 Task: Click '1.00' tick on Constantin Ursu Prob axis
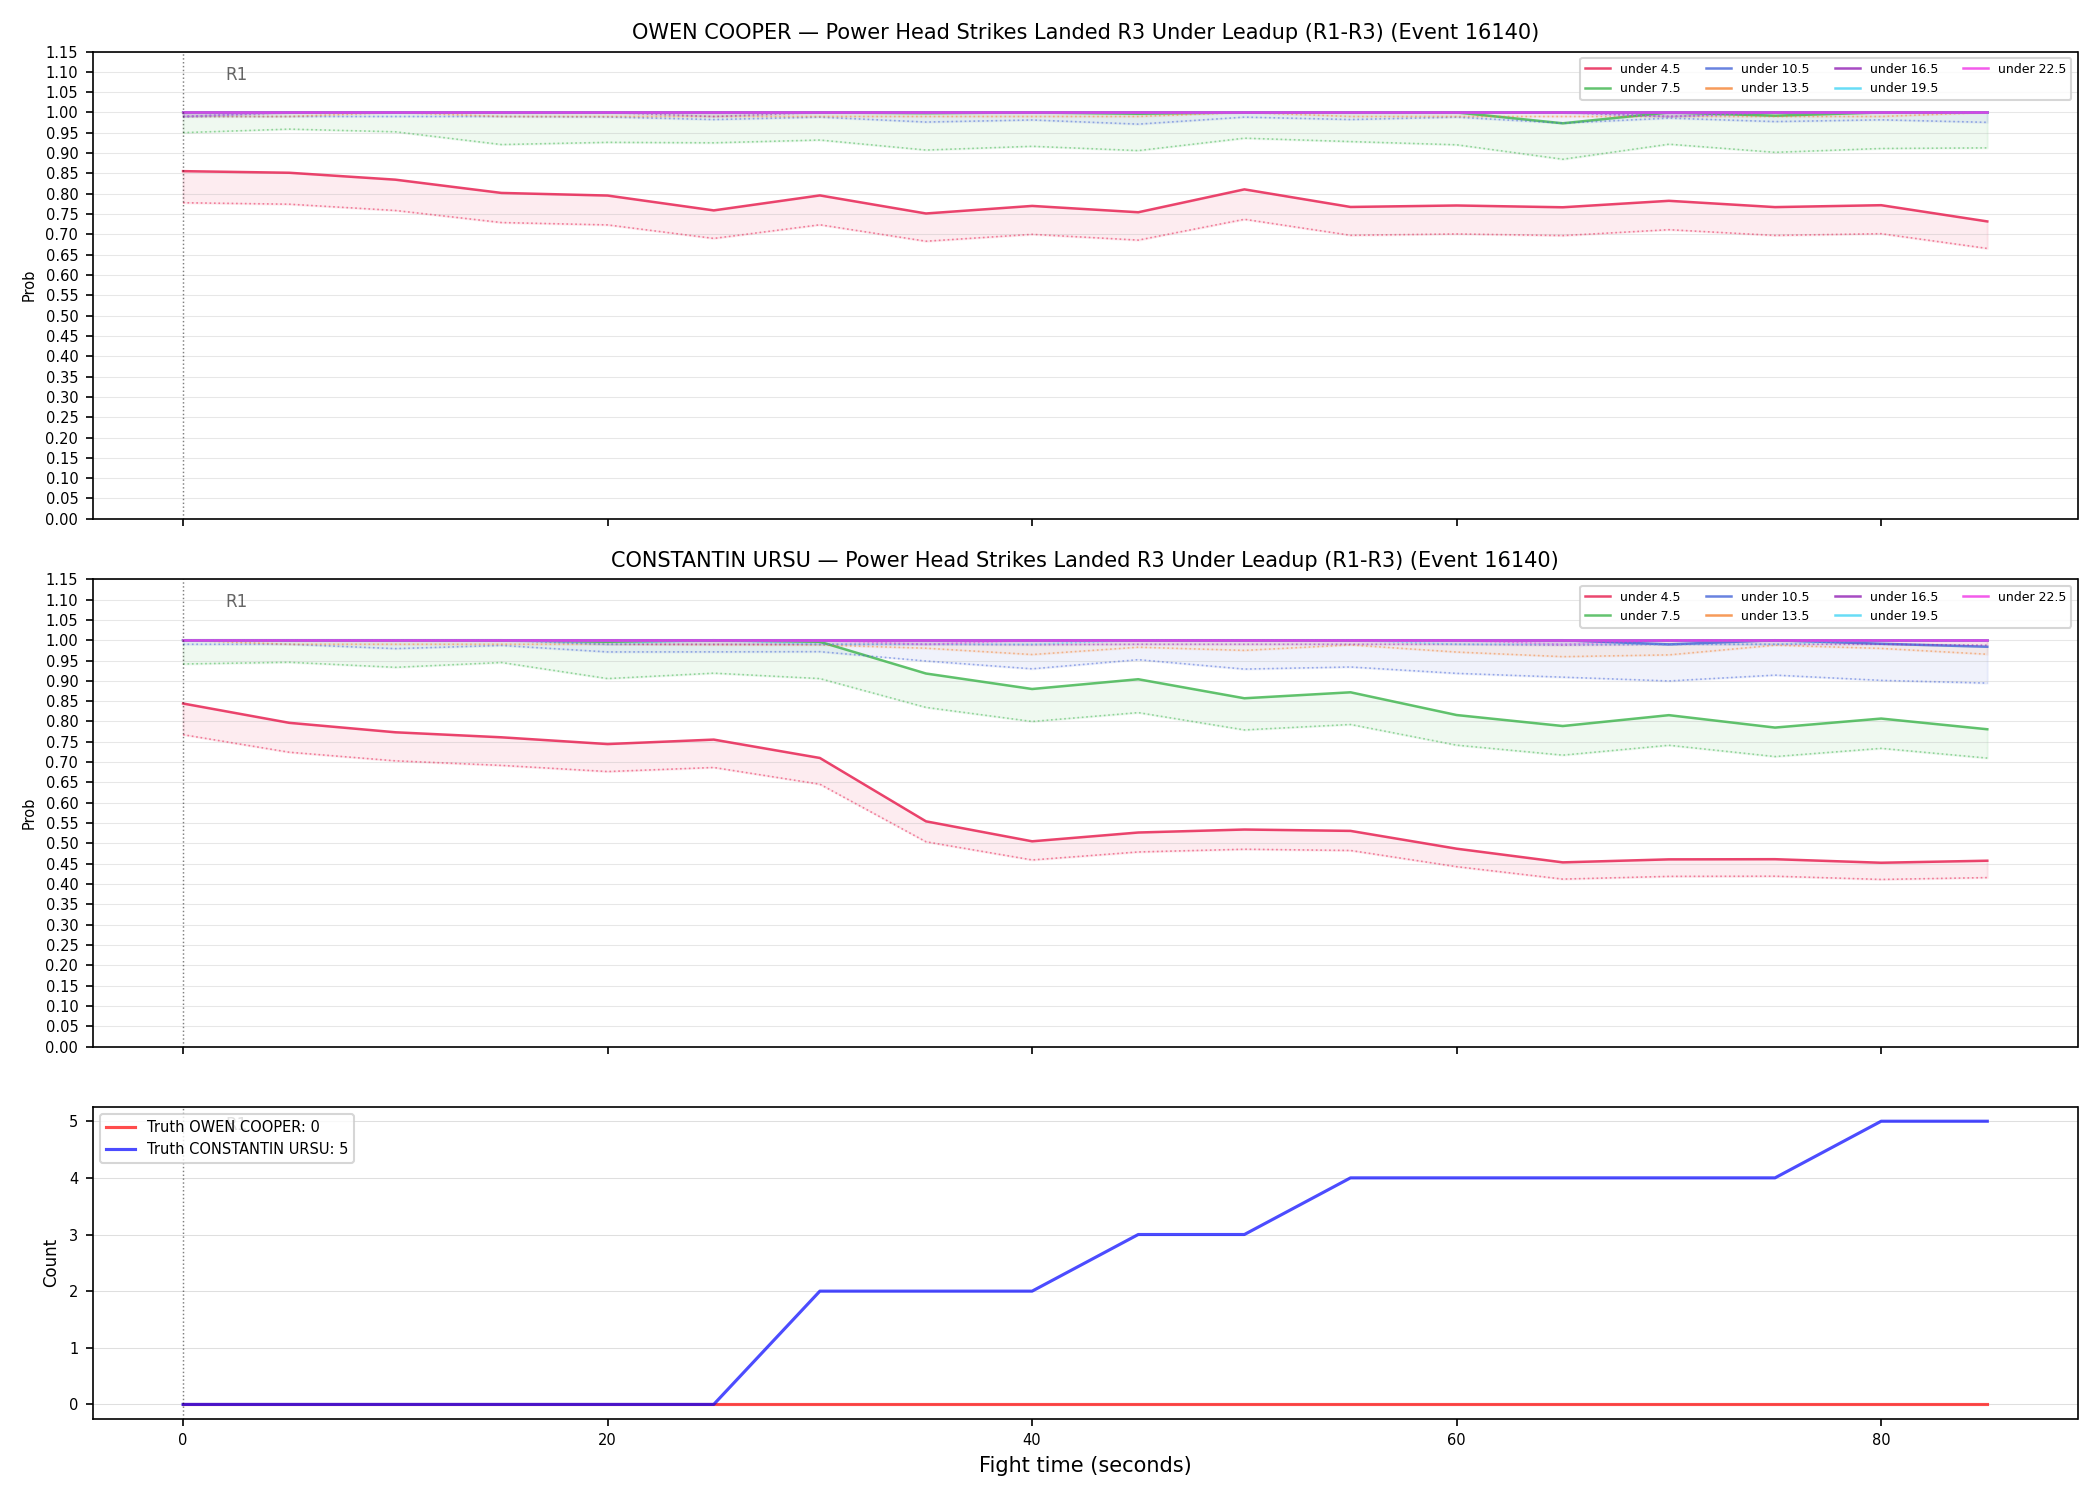(x=62, y=640)
